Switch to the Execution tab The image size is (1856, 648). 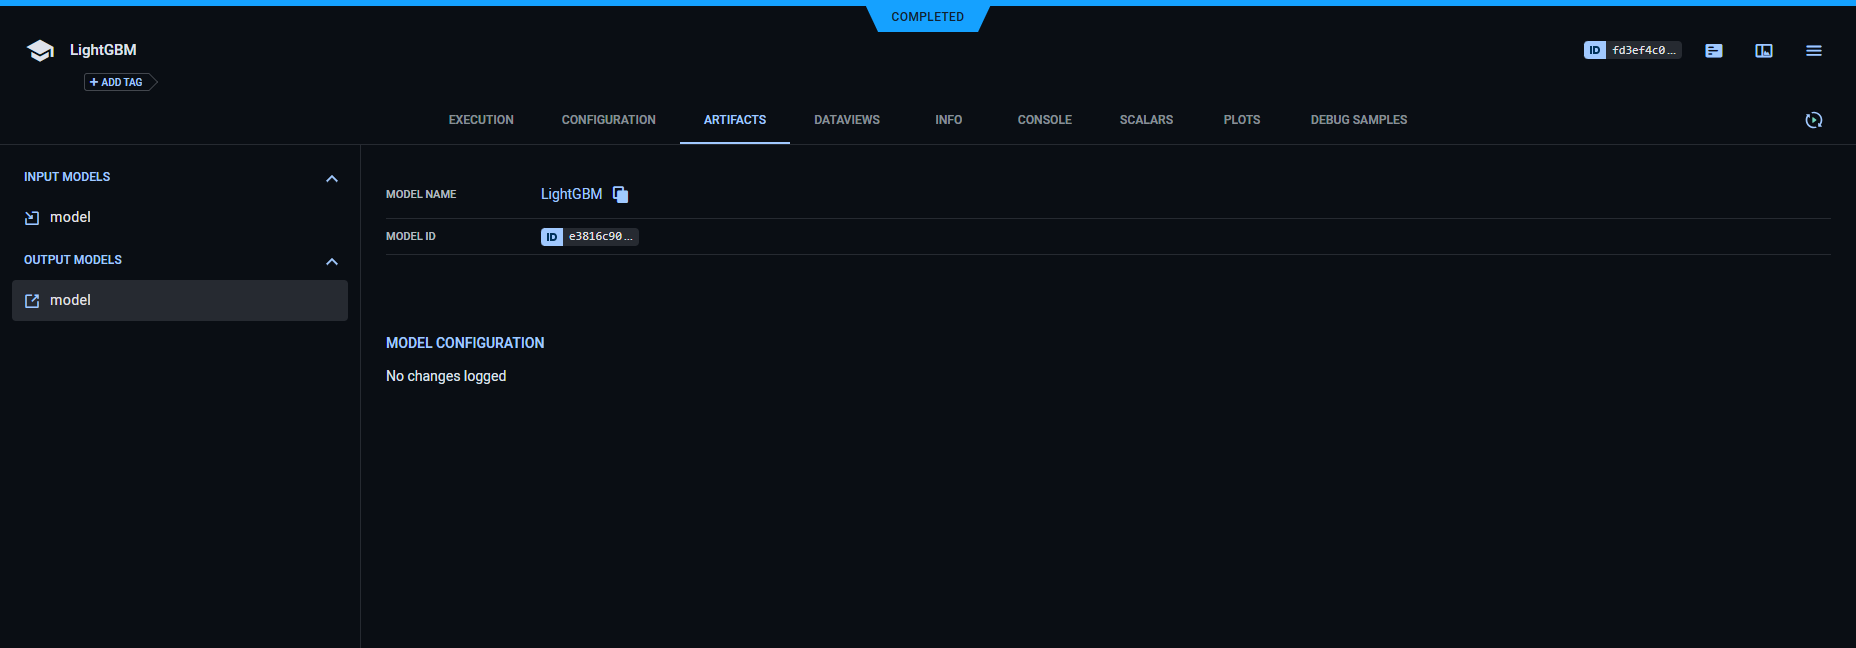pyautogui.click(x=481, y=120)
